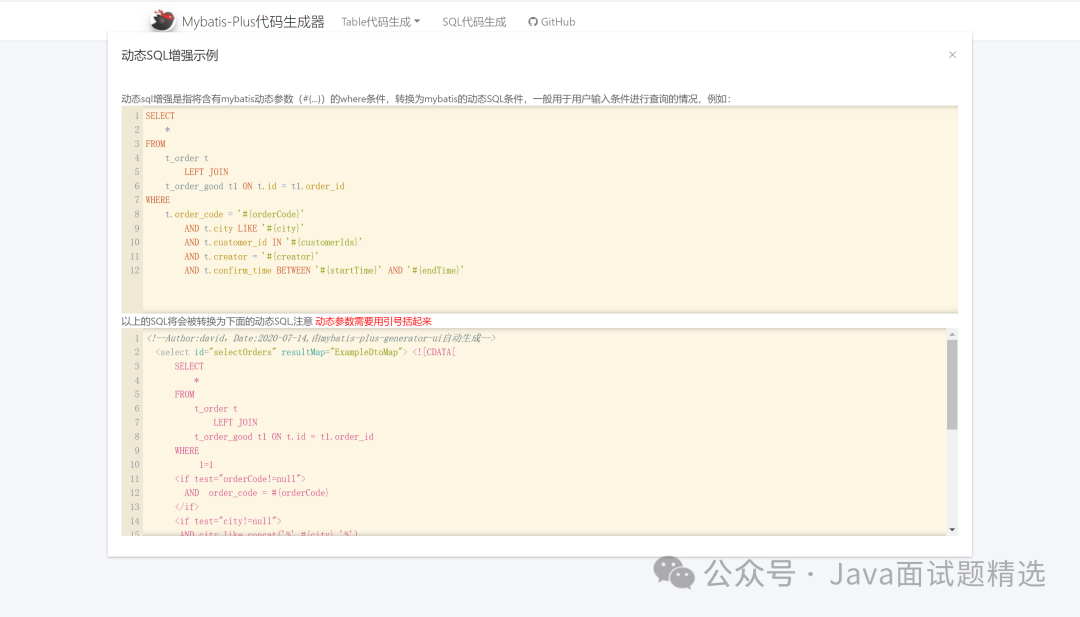This screenshot has height=617, width=1080.
Task: Close the 动态SQL增强示例 dialog
Action: tap(952, 55)
